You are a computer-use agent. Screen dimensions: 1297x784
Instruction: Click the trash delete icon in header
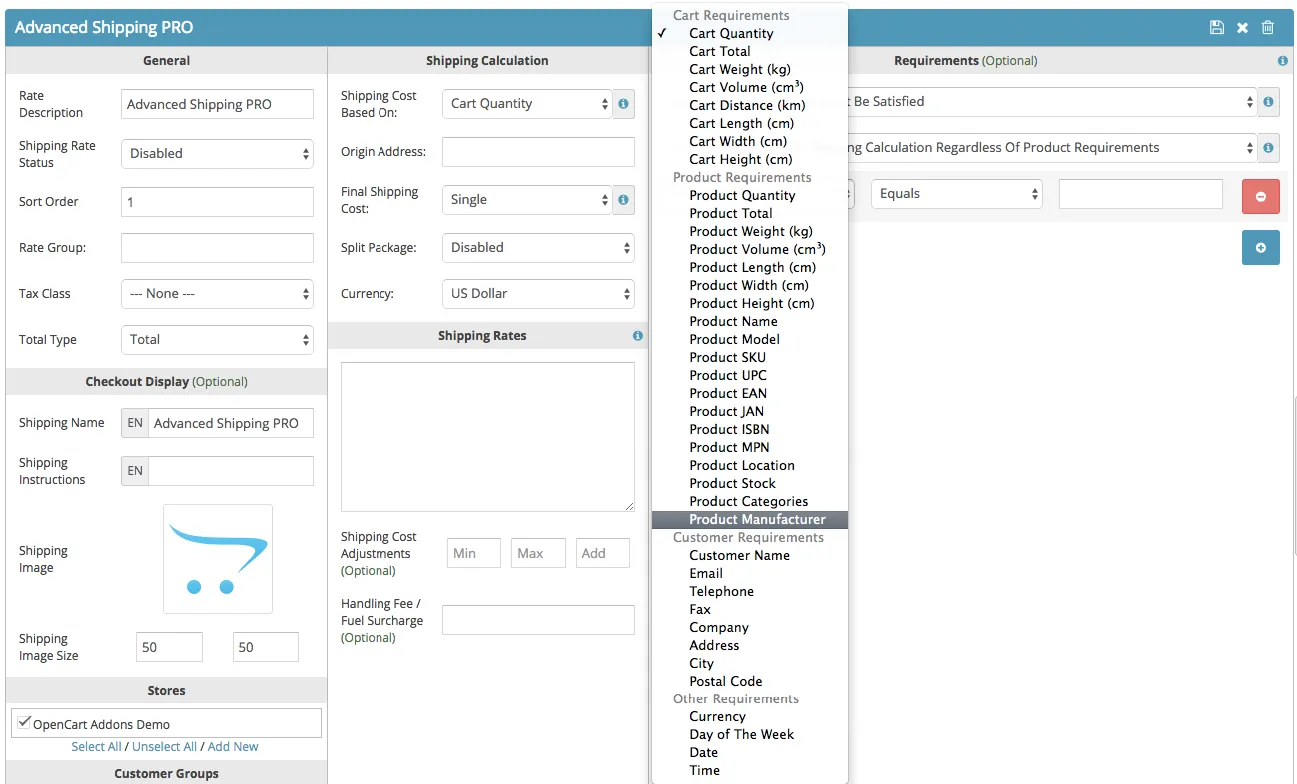pos(1268,28)
